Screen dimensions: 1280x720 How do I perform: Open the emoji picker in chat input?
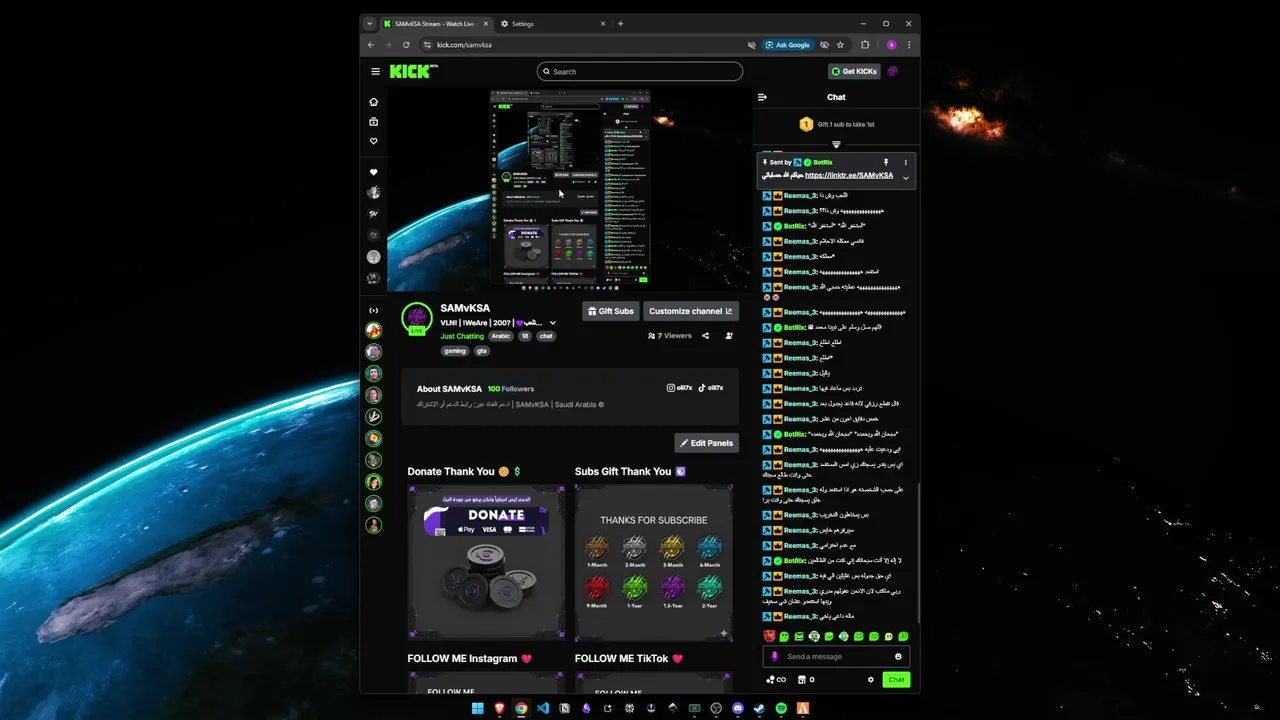898,657
